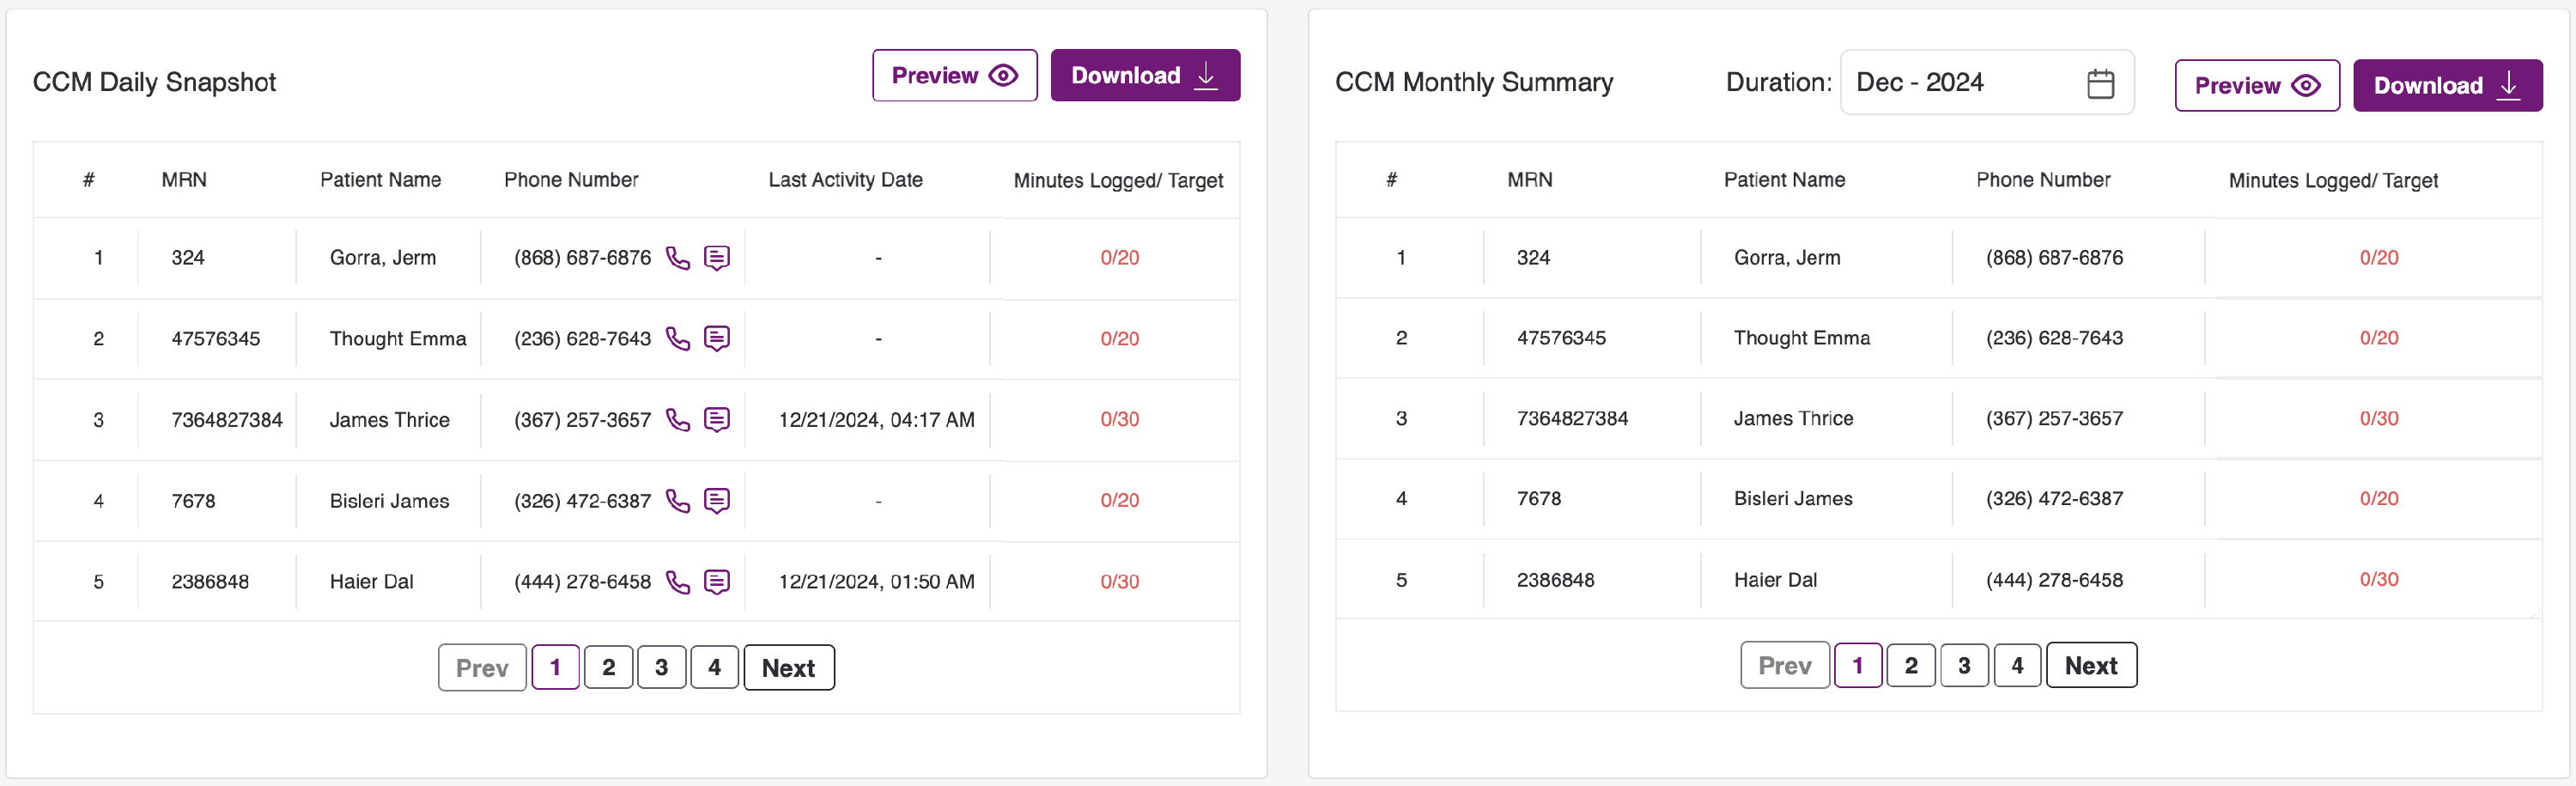Select Haier Dal in Monthly Summary

tap(1775, 580)
